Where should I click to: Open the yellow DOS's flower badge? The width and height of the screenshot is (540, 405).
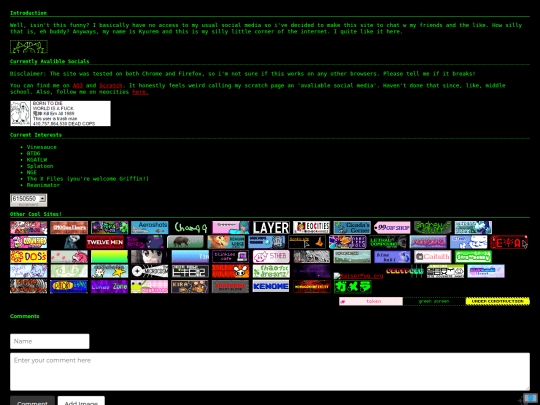[29, 257]
